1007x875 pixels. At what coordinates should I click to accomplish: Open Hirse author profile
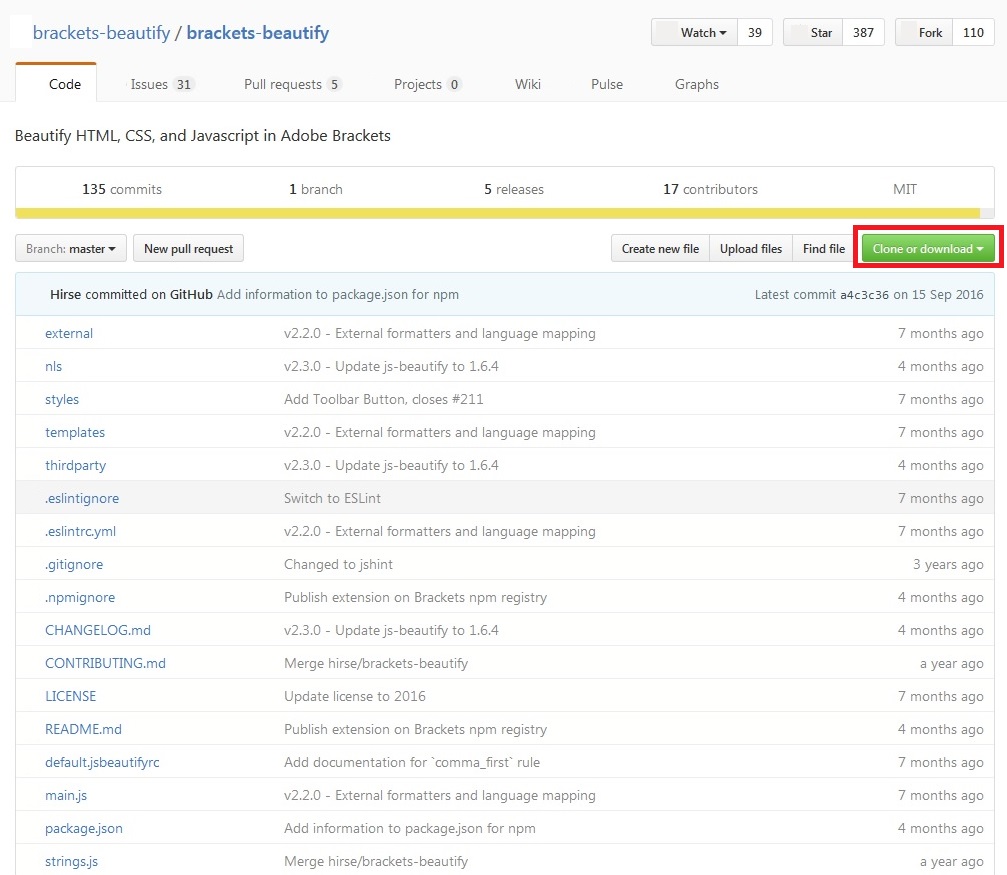[x=66, y=294]
